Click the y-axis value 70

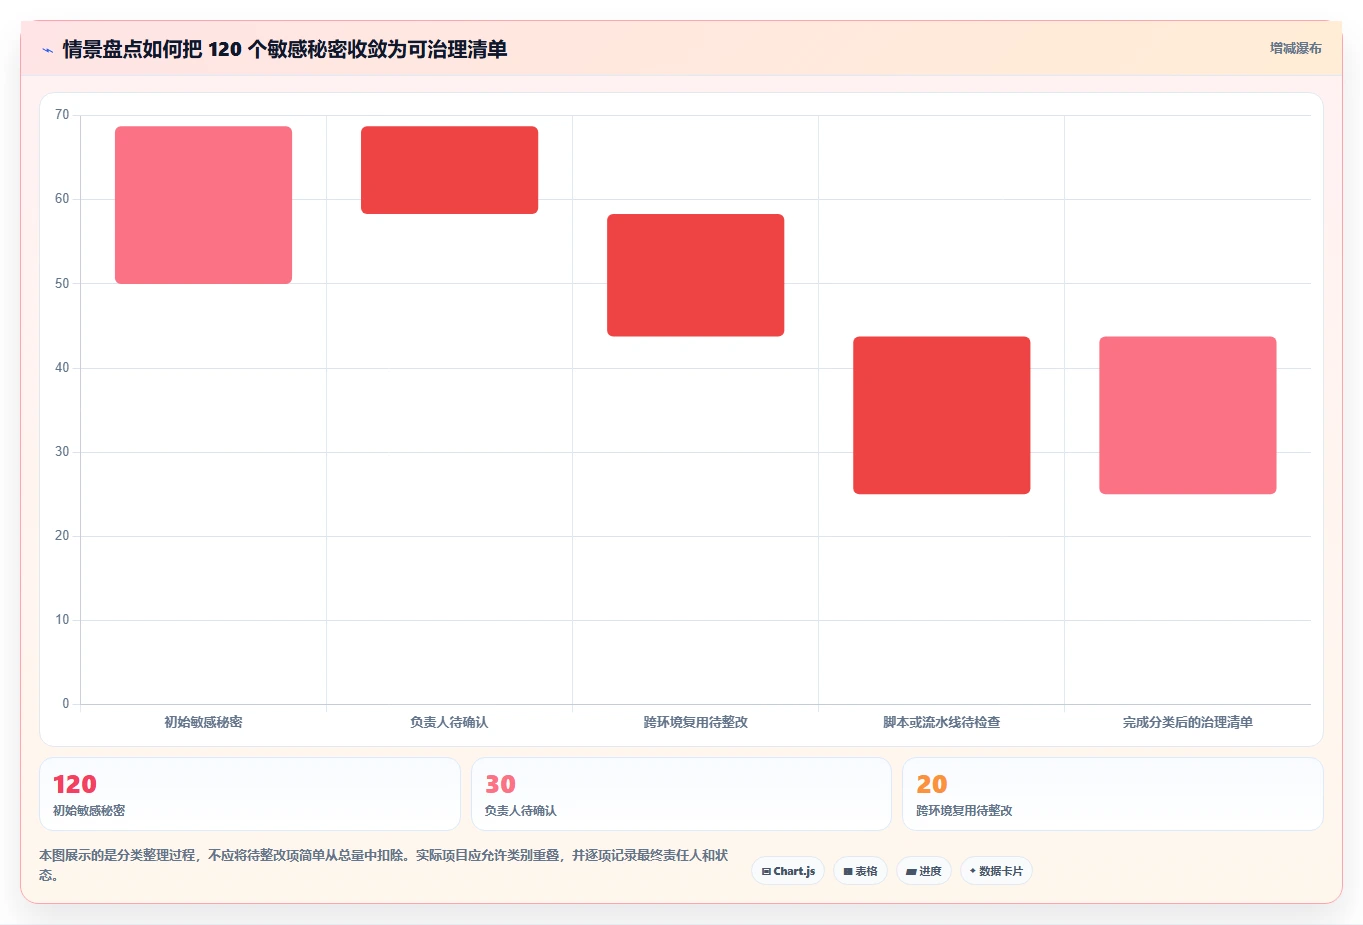click(62, 115)
